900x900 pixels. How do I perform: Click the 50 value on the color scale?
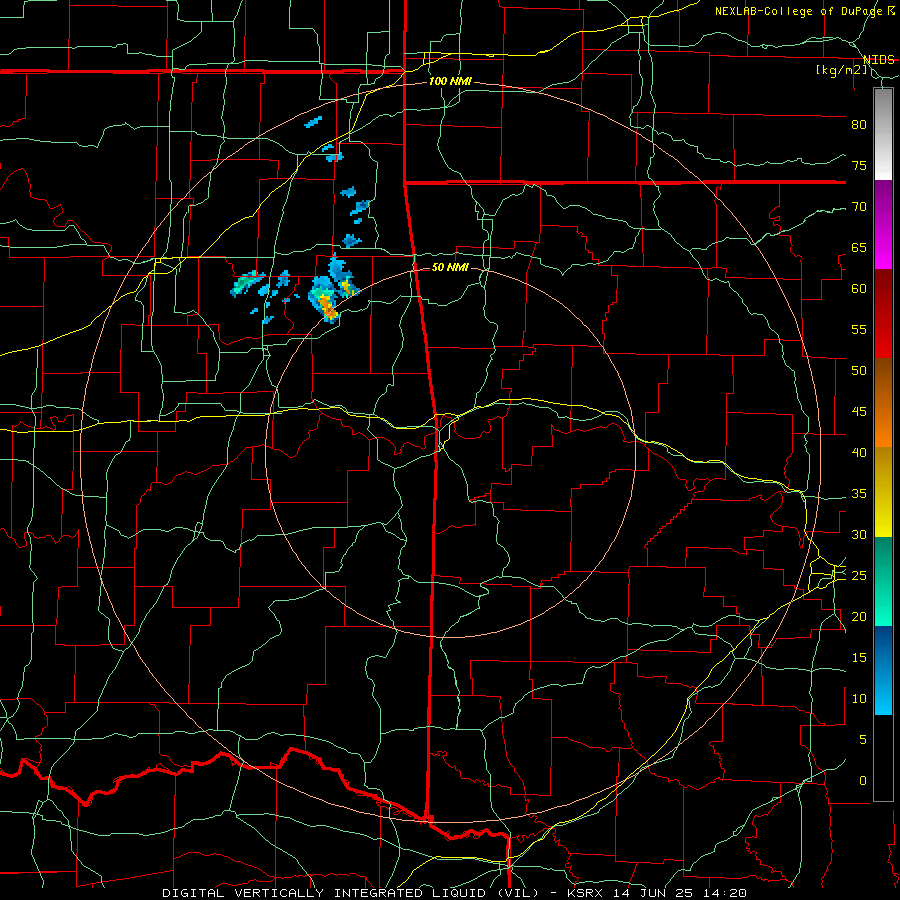pyautogui.click(x=859, y=371)
